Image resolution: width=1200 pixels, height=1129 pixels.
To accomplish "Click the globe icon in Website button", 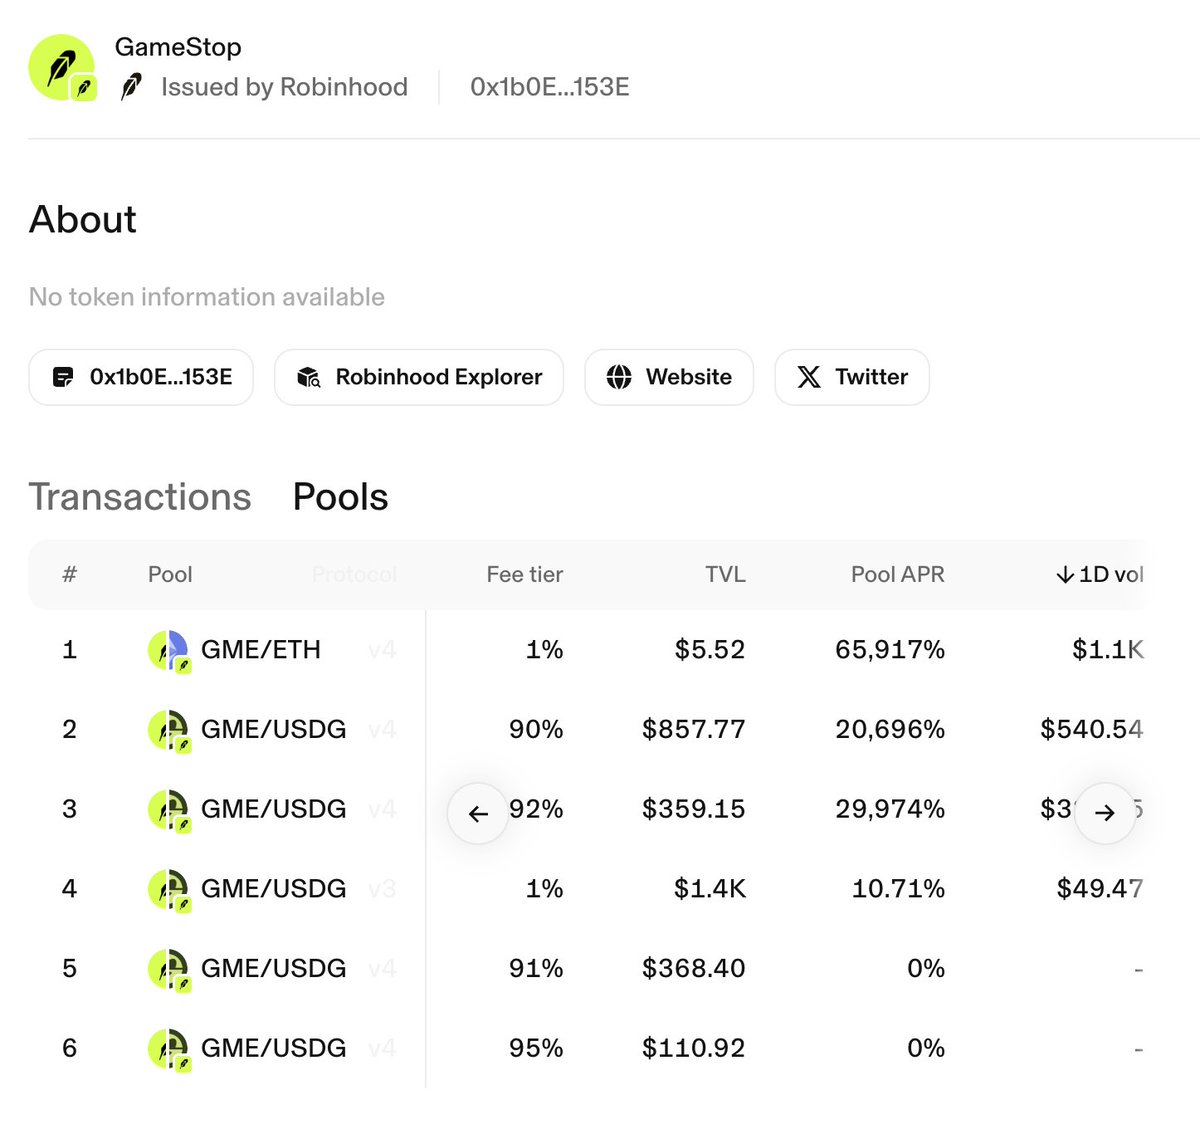I will tap(619, 377).
